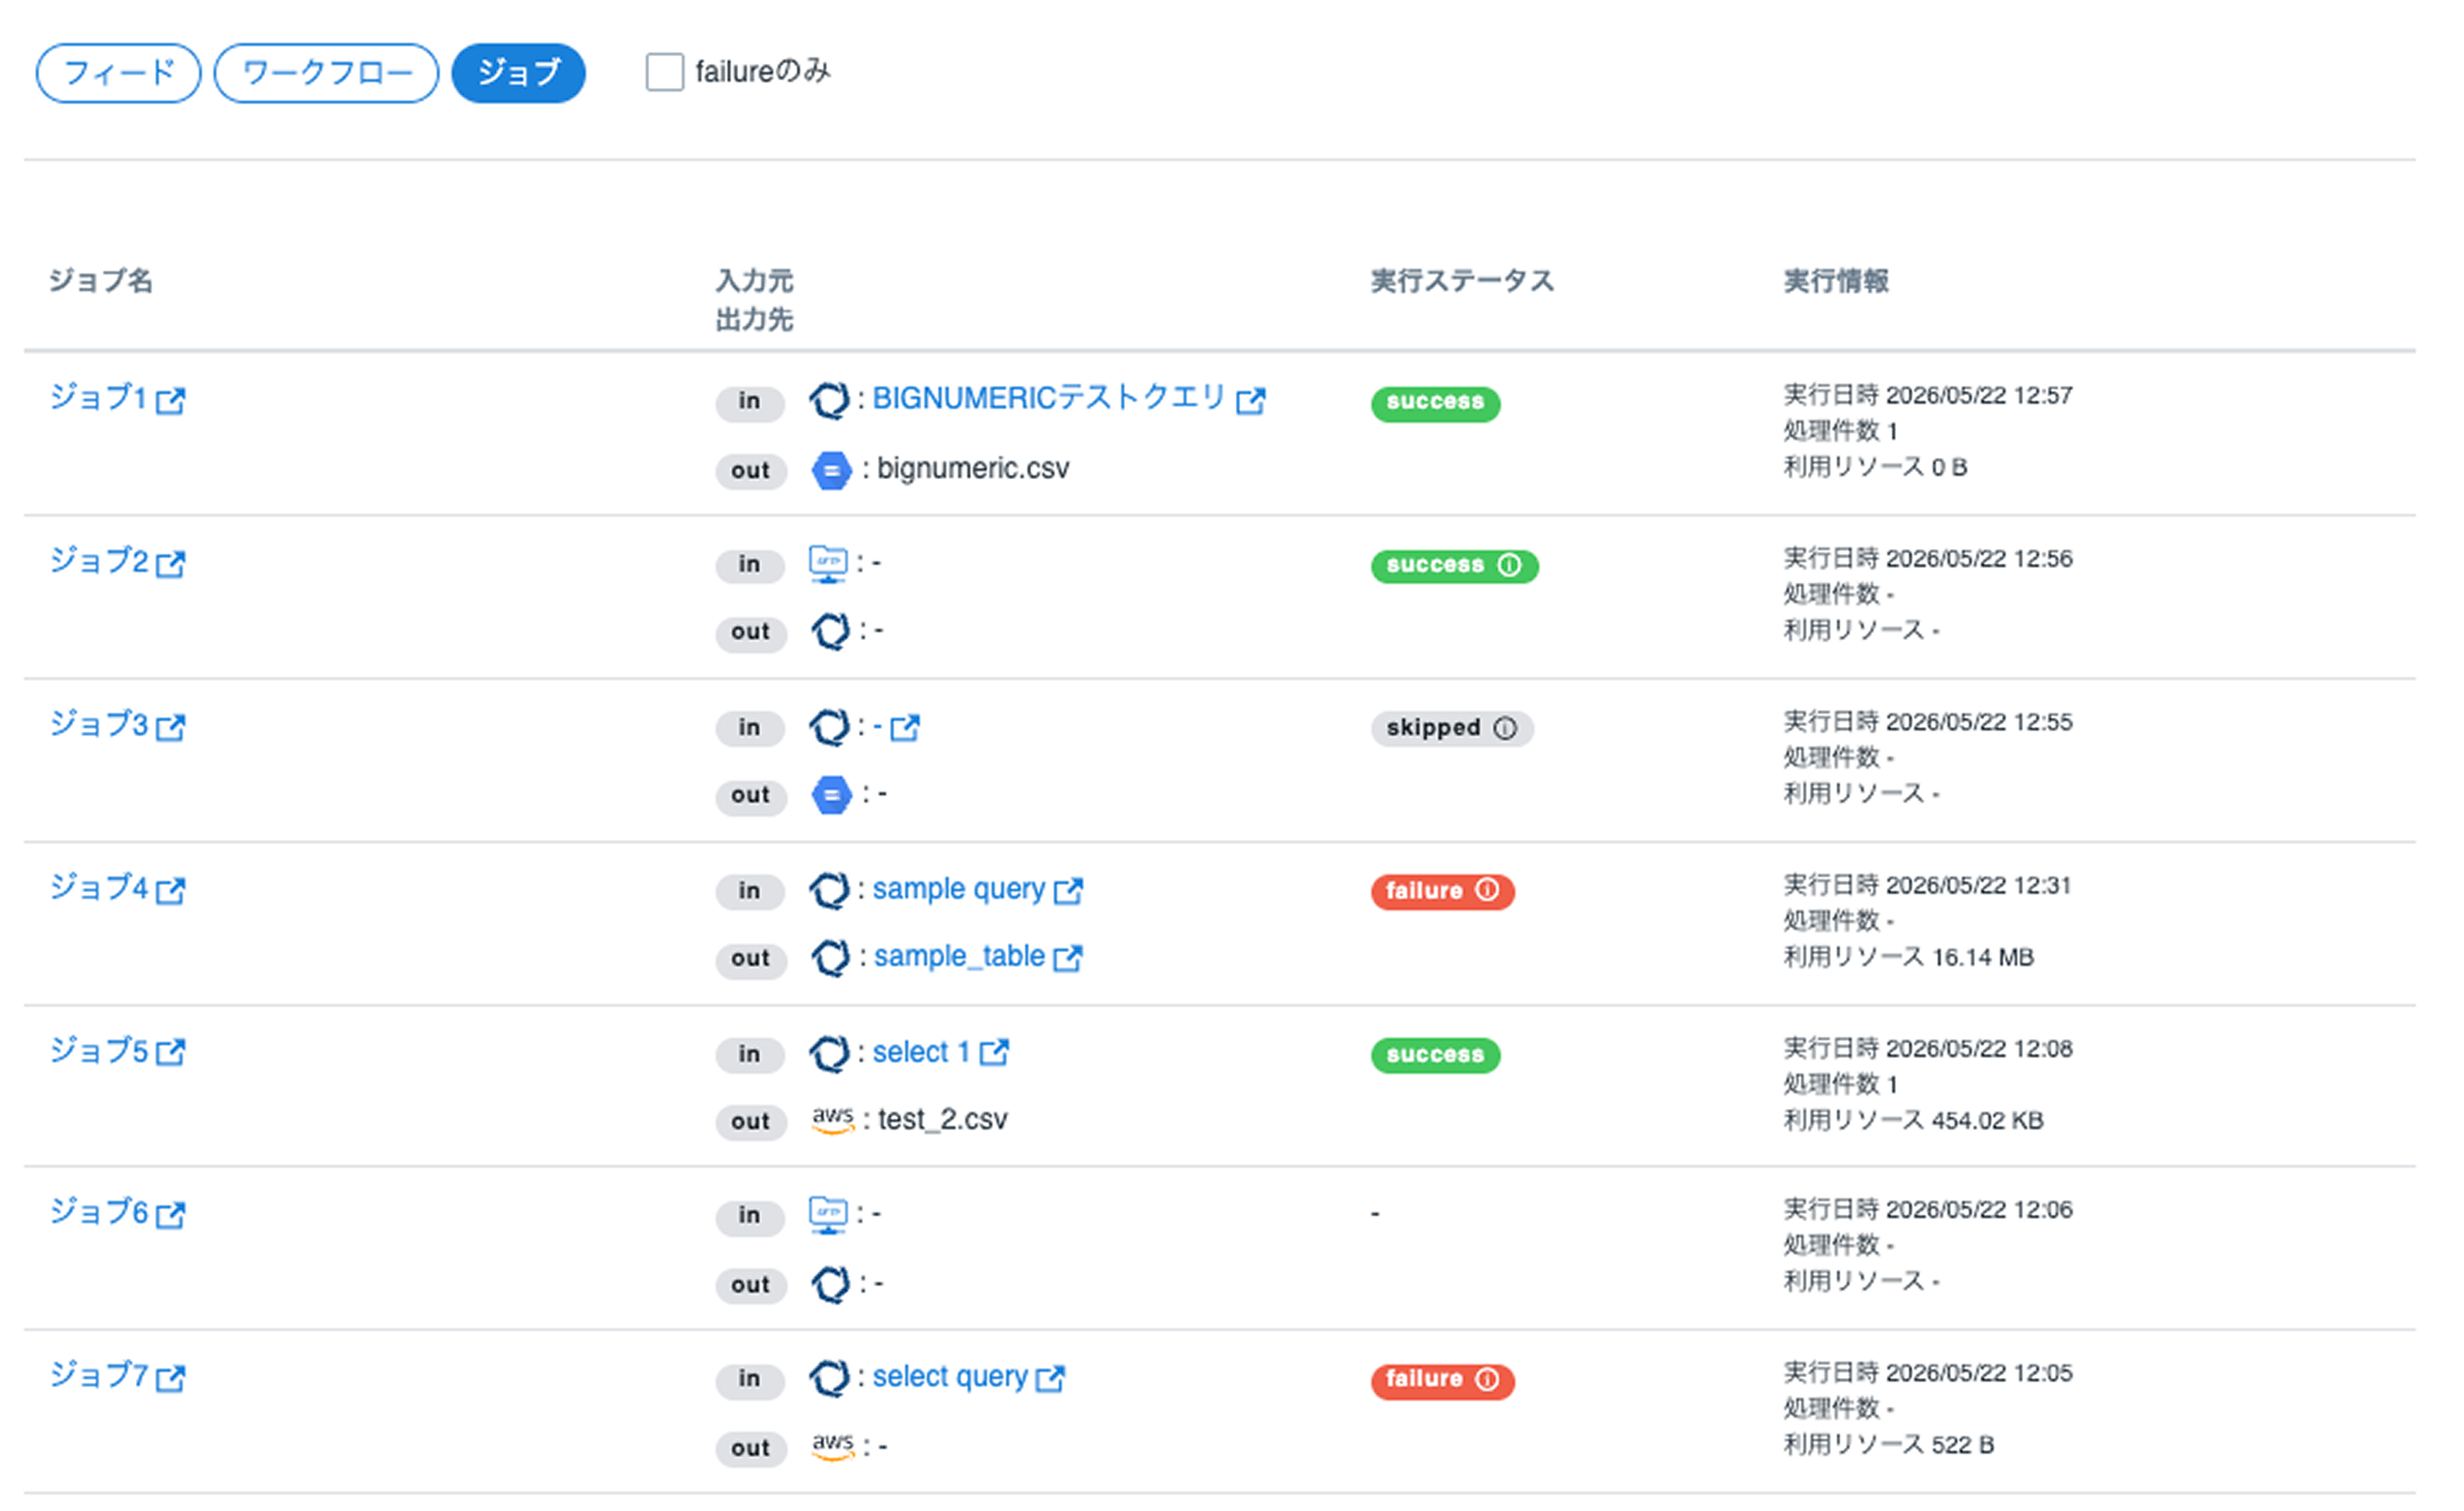
Task: Open the select query input link
Action: pyautogui.click(x=950, y=1377)
